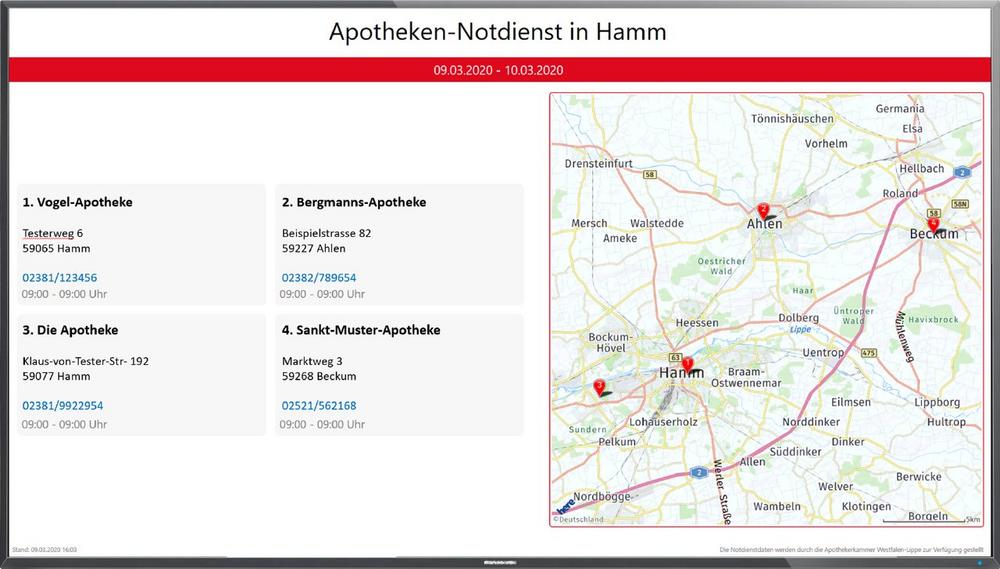Viewport: 1000px width, 569px height.
Task: Click the HERE maps logo
Action: point(565,506)
